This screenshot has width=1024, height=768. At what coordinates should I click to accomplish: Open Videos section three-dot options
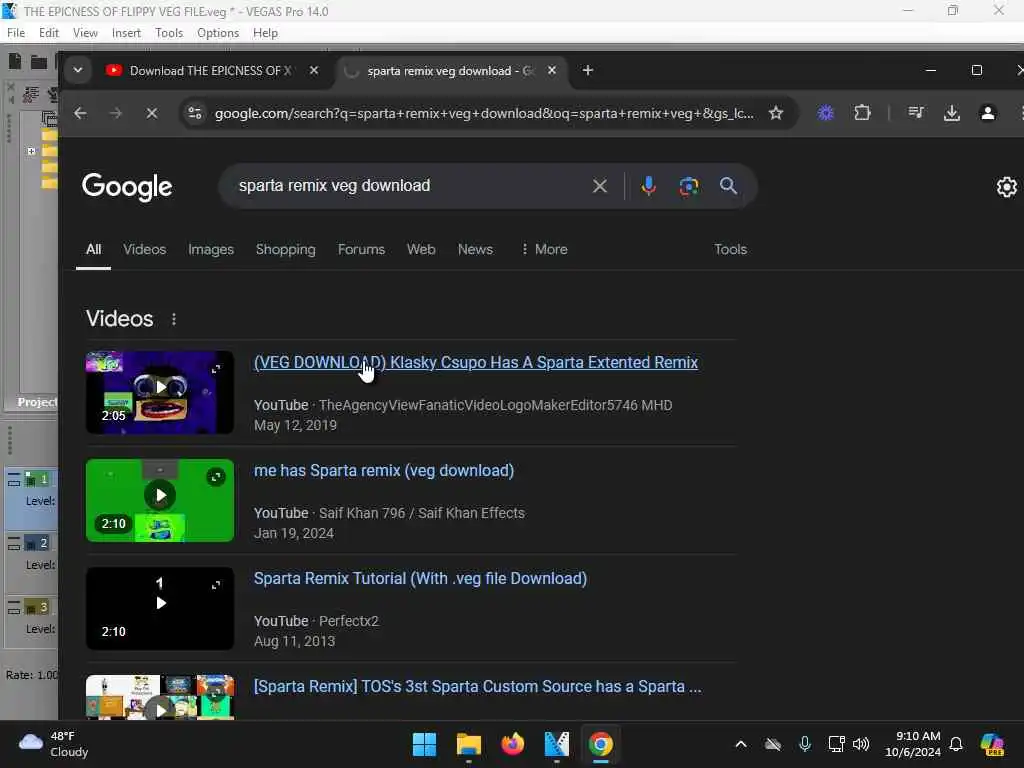pyautogui.click(x=174, y=319)
